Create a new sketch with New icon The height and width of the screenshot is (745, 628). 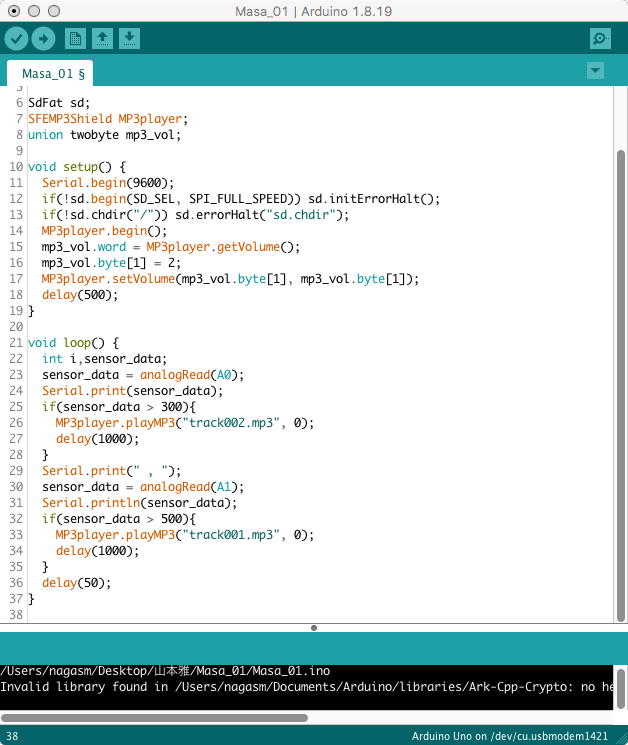pos(75,39)
